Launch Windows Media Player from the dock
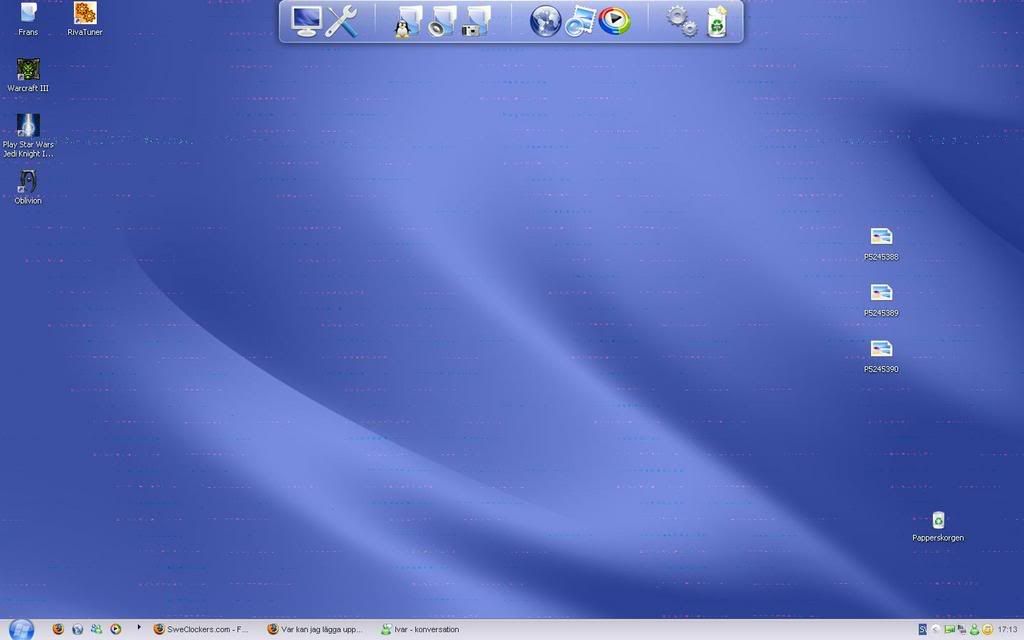This screenshot has height=640, width=1024. pyautogui.click(x=615, y=21)
